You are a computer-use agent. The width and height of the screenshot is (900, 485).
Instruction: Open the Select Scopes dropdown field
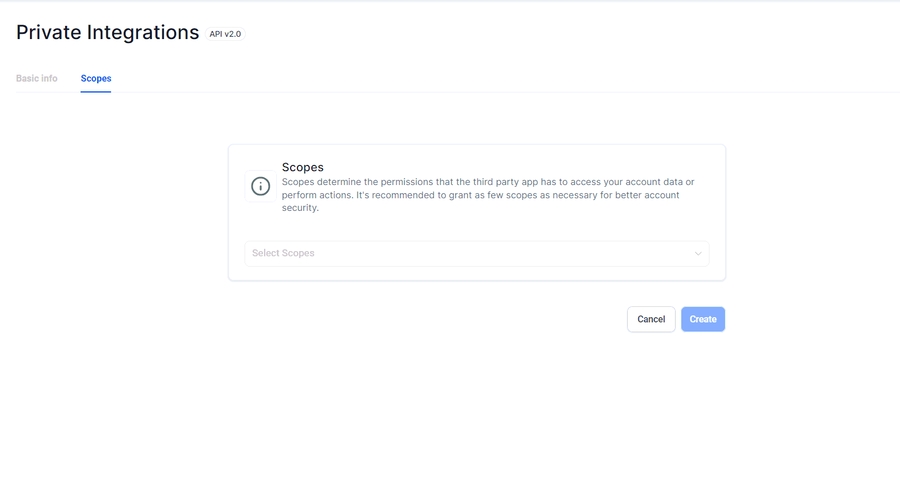pyautogui.click(x=476, y=254)
